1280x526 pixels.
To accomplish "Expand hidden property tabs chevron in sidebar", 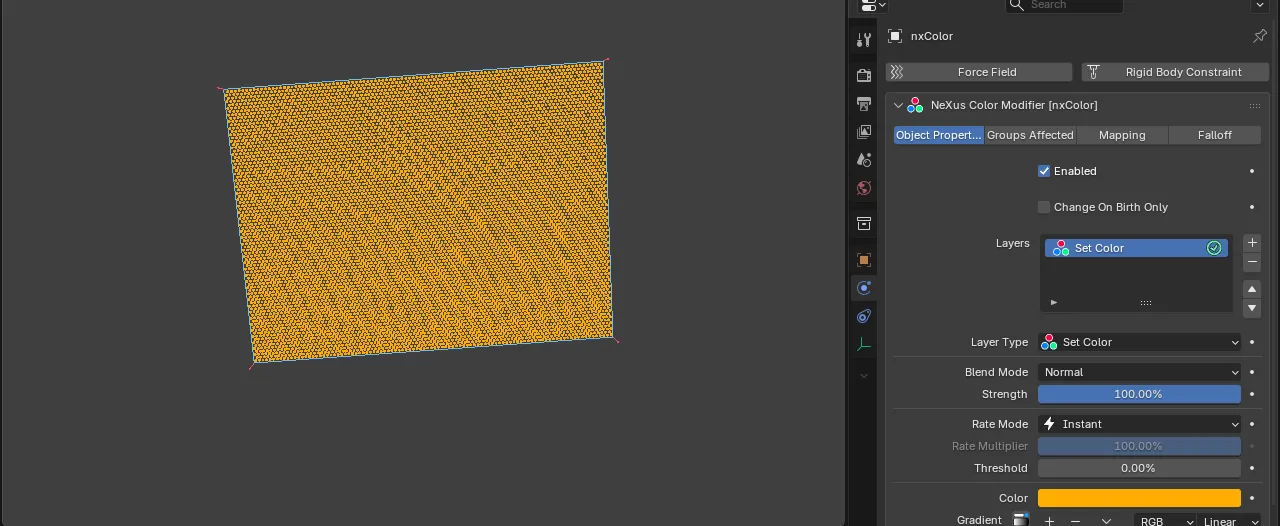I will [x=864, y=376].
